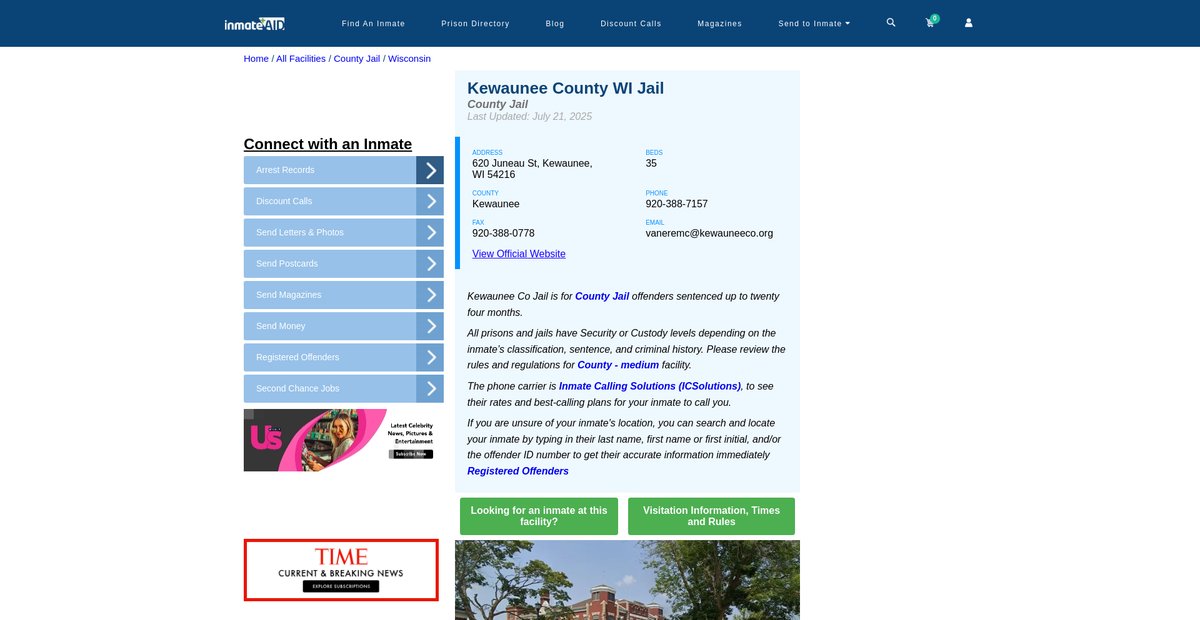Click arrow next to Send Letters & Photos
Viewport: 1200px width, 620px height.
tap(430, 232)
